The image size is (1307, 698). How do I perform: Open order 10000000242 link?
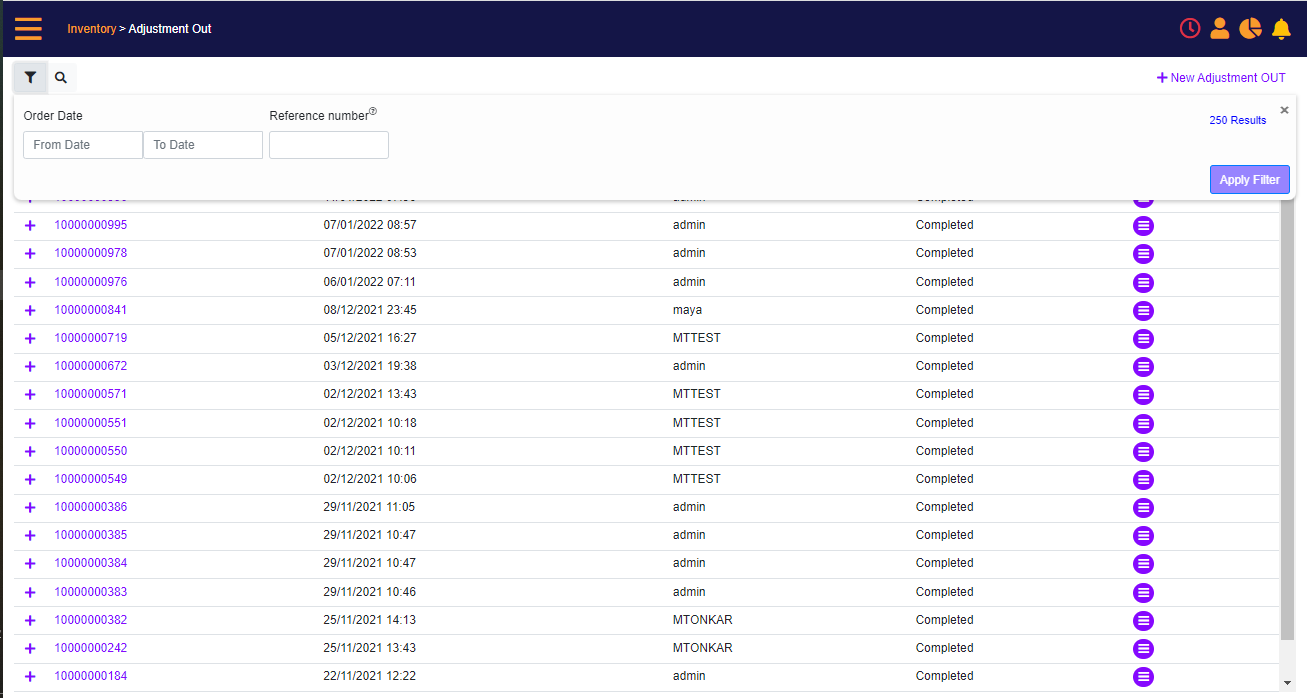coord(90,648)
